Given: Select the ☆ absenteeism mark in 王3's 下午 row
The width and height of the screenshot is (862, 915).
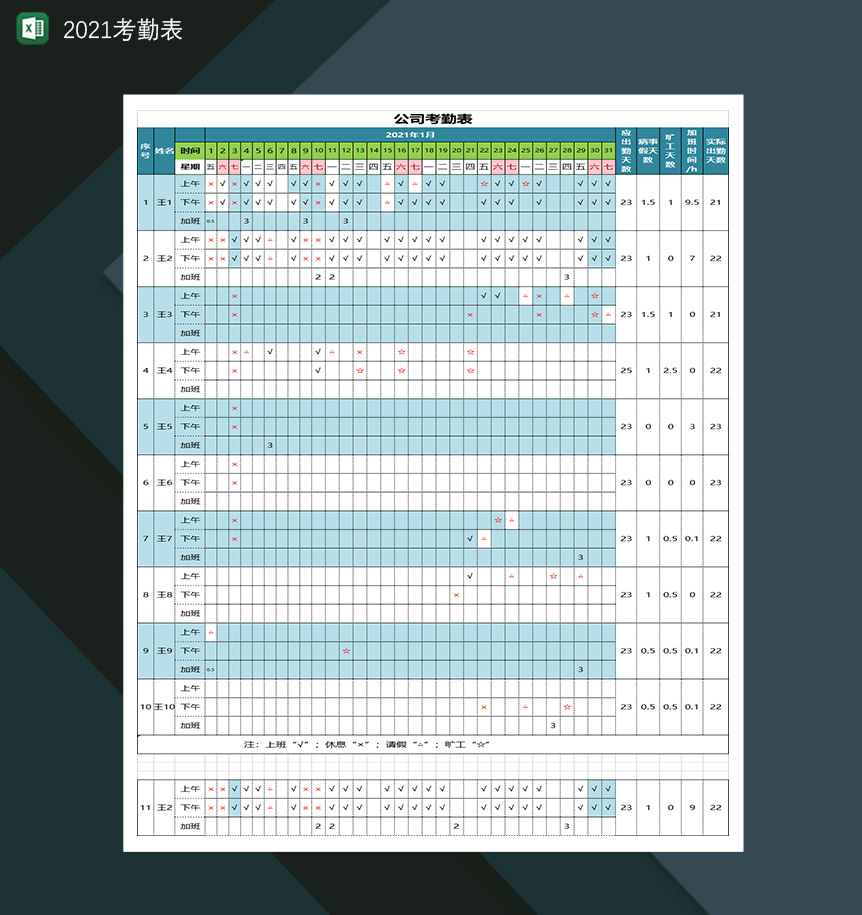Looking at the screenshot, I should (596, 315).
